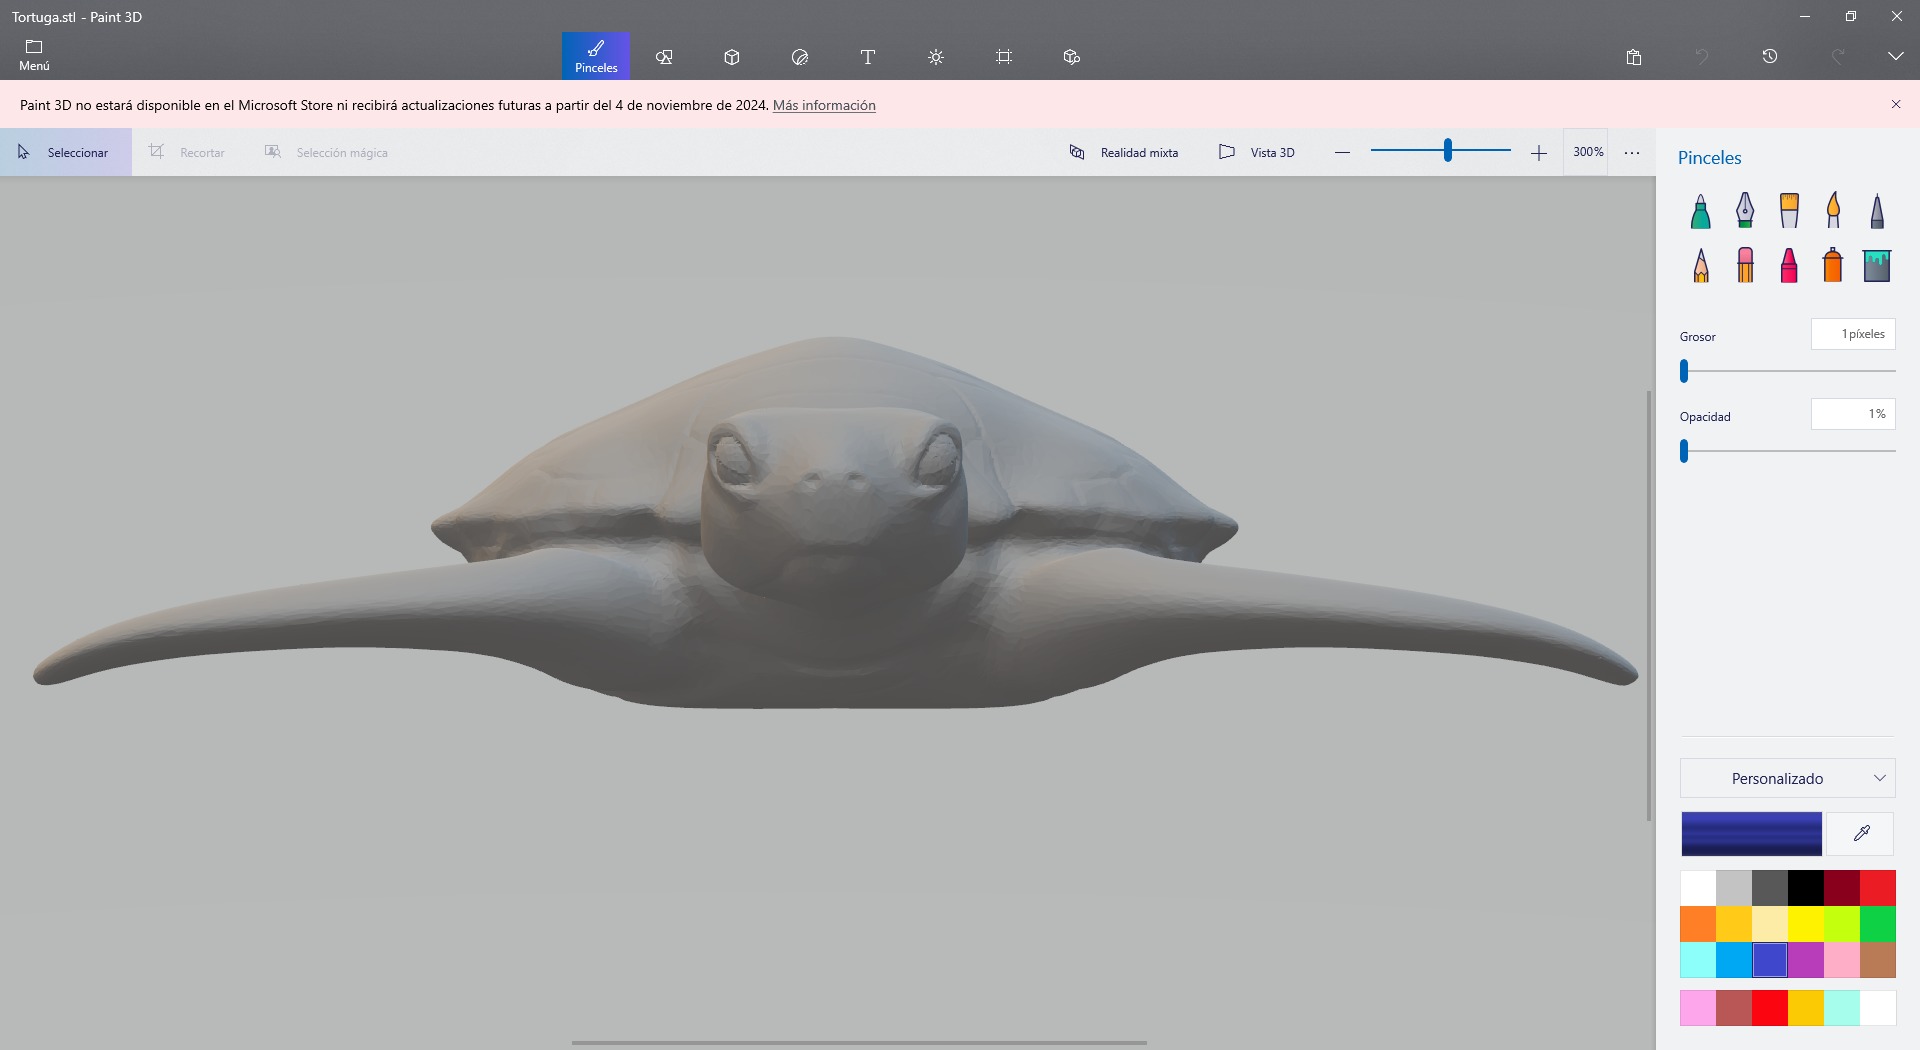
Task: Select the Oil brush
Action: 1789,211
